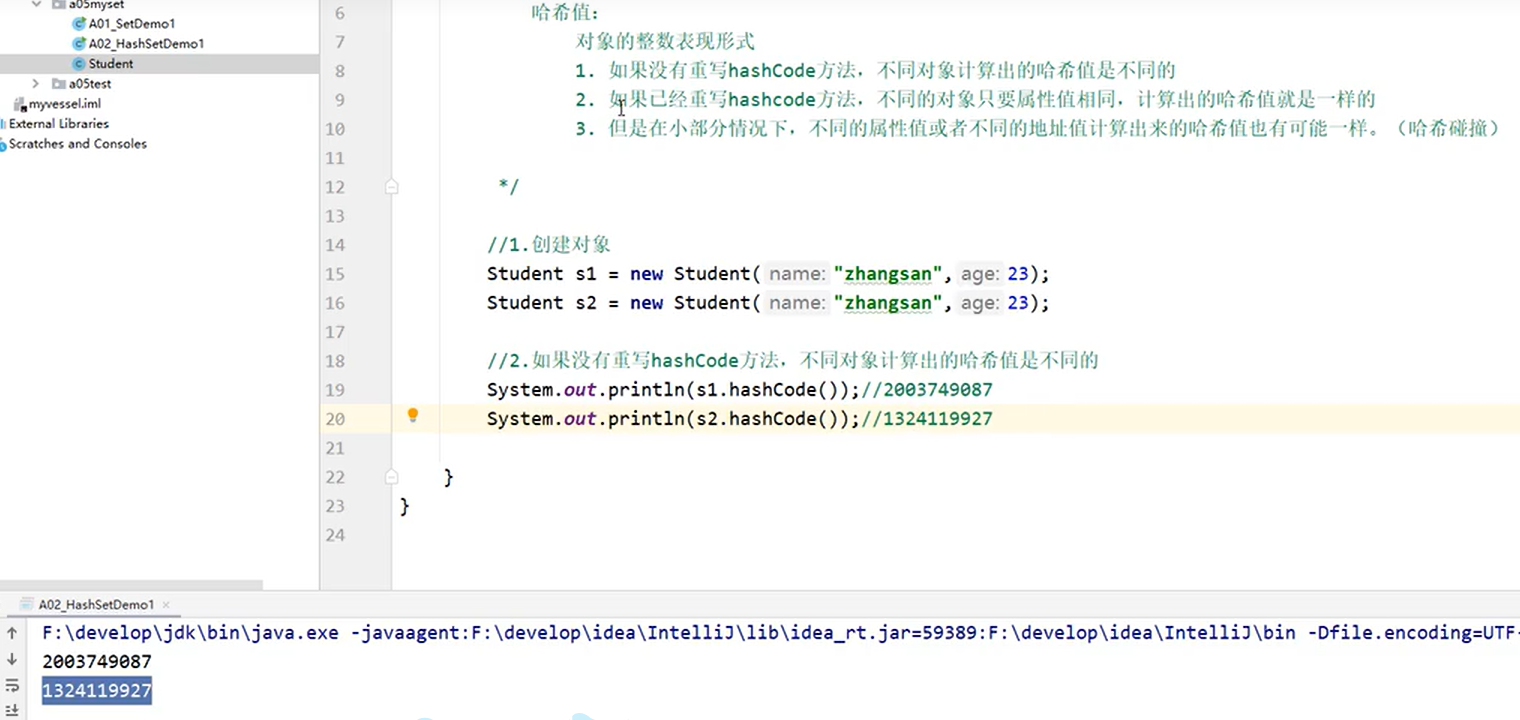Click the closing */ on line 12
Image resolution: width=1520 pixels, height=720 pixels.
click(x=508, y=187)
